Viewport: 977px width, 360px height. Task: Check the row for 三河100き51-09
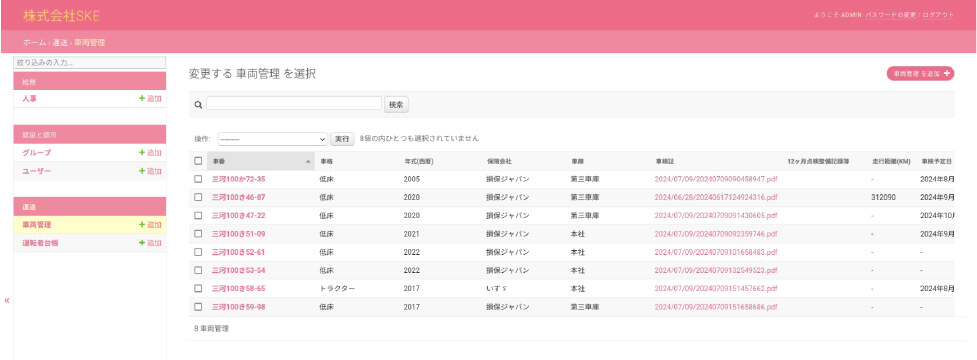198,234
